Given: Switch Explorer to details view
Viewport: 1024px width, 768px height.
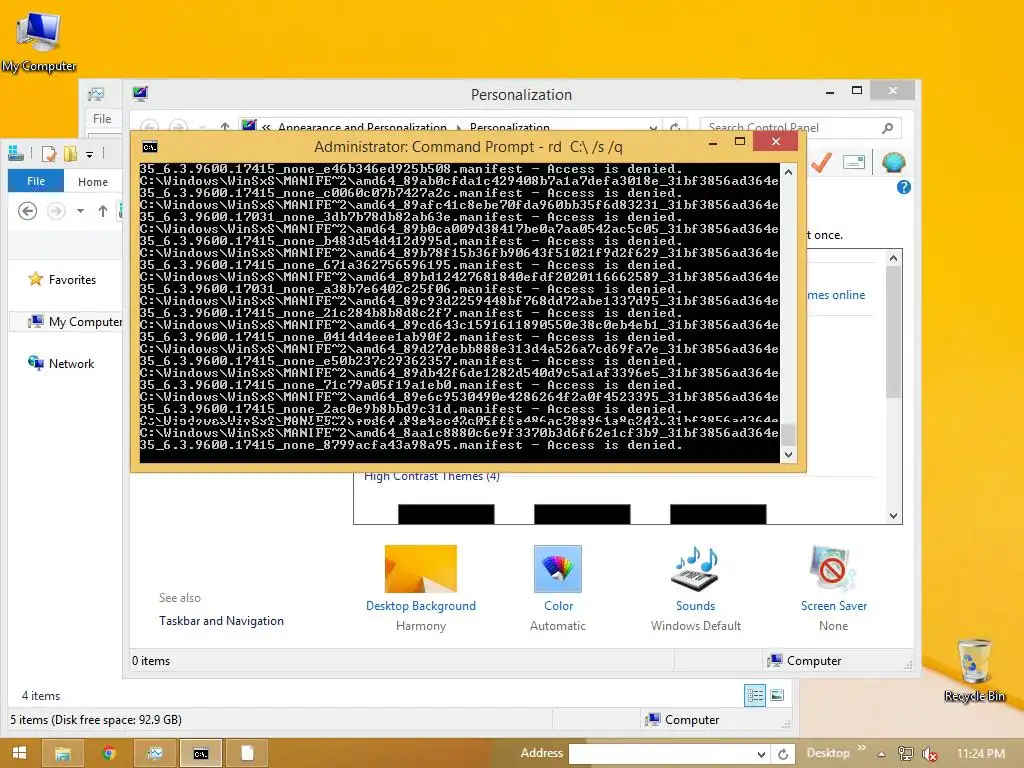Looking at the screenshot, I should tap(755, 696).
